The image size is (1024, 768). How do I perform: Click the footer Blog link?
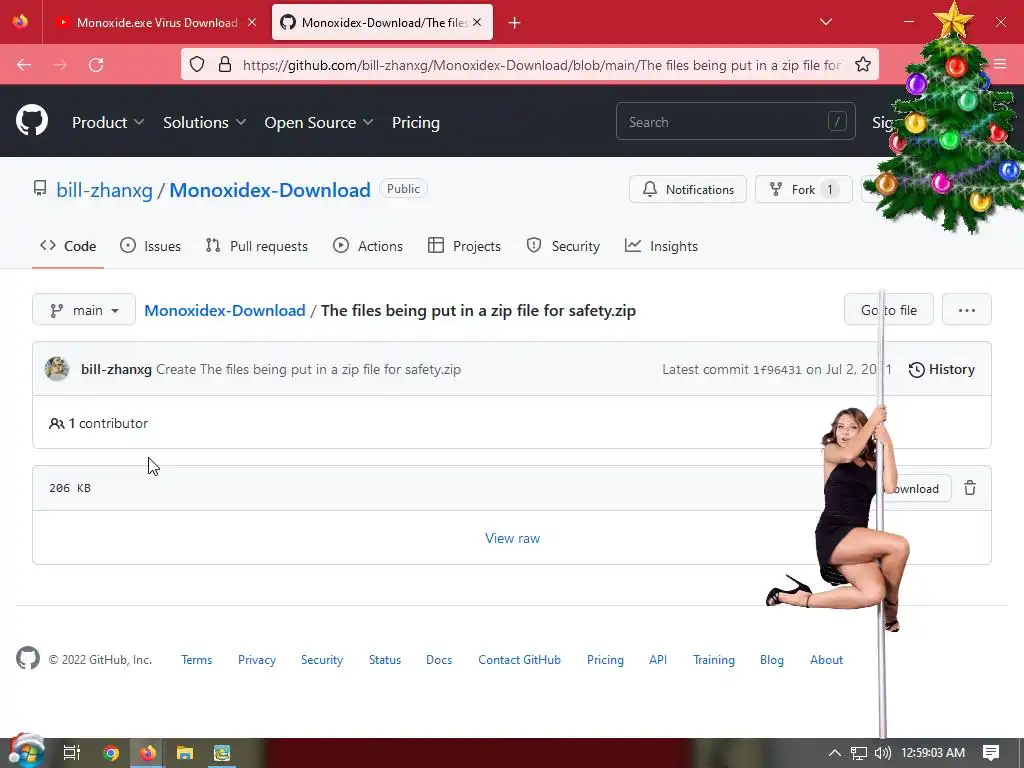coord(771,660)
